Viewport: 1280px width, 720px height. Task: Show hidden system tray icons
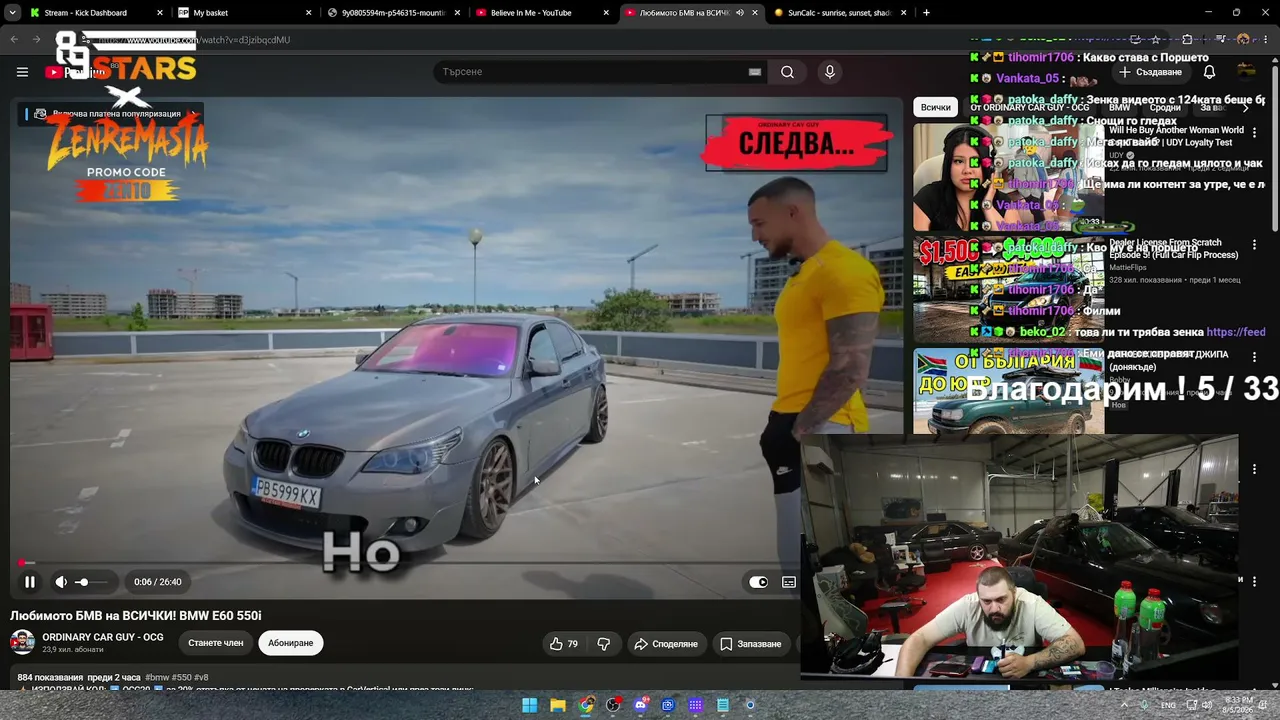coord(1124,705)
